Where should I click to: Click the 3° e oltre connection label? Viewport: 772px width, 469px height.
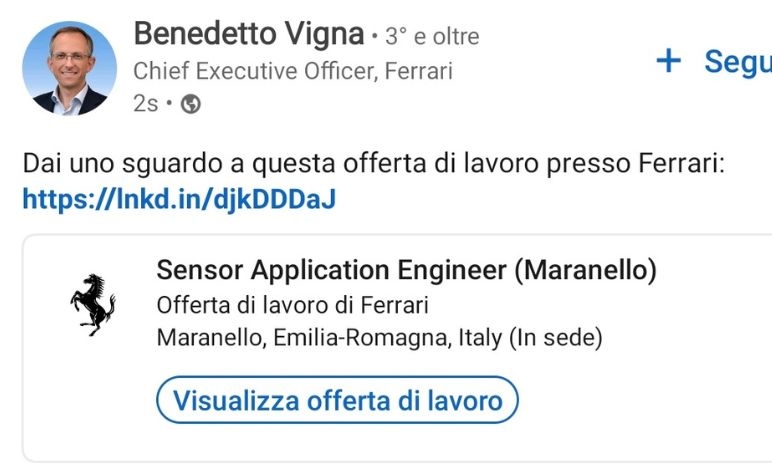(x=432, y=36)
